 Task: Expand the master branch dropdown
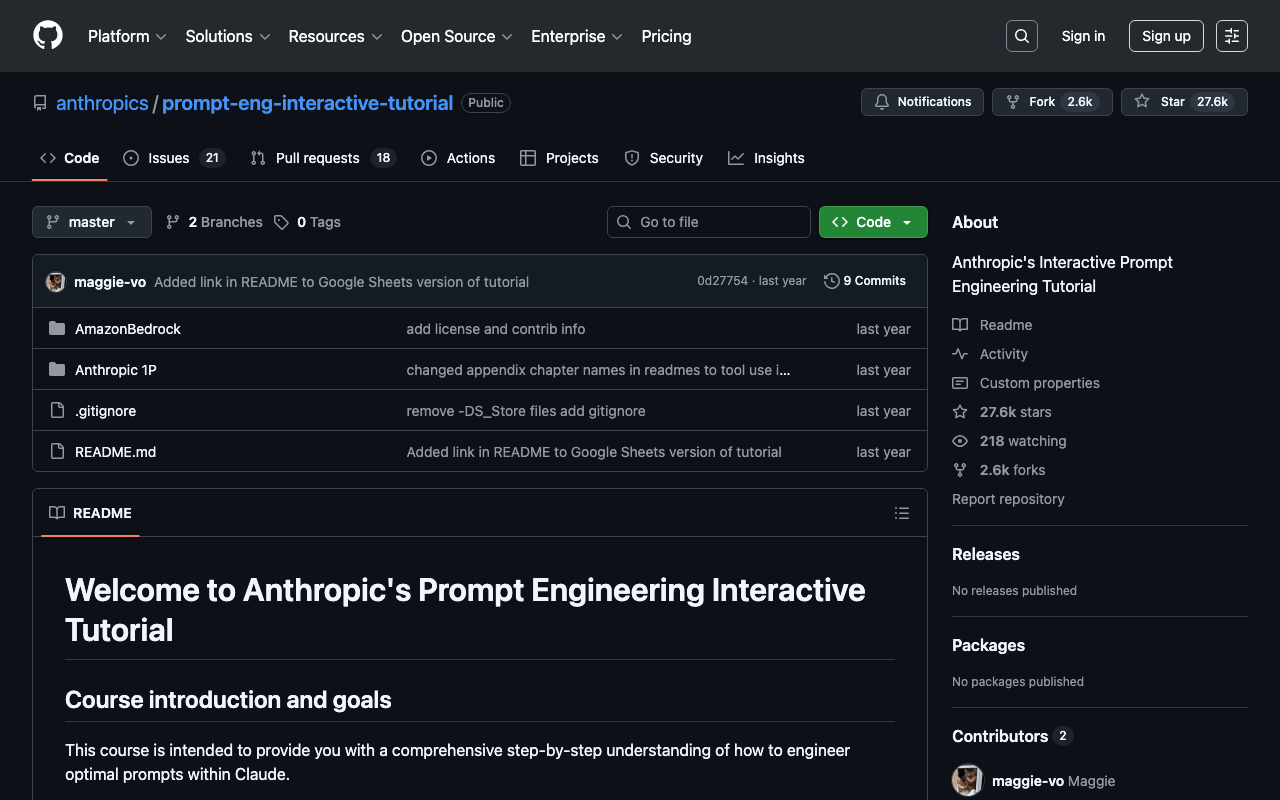pos(92,222)
